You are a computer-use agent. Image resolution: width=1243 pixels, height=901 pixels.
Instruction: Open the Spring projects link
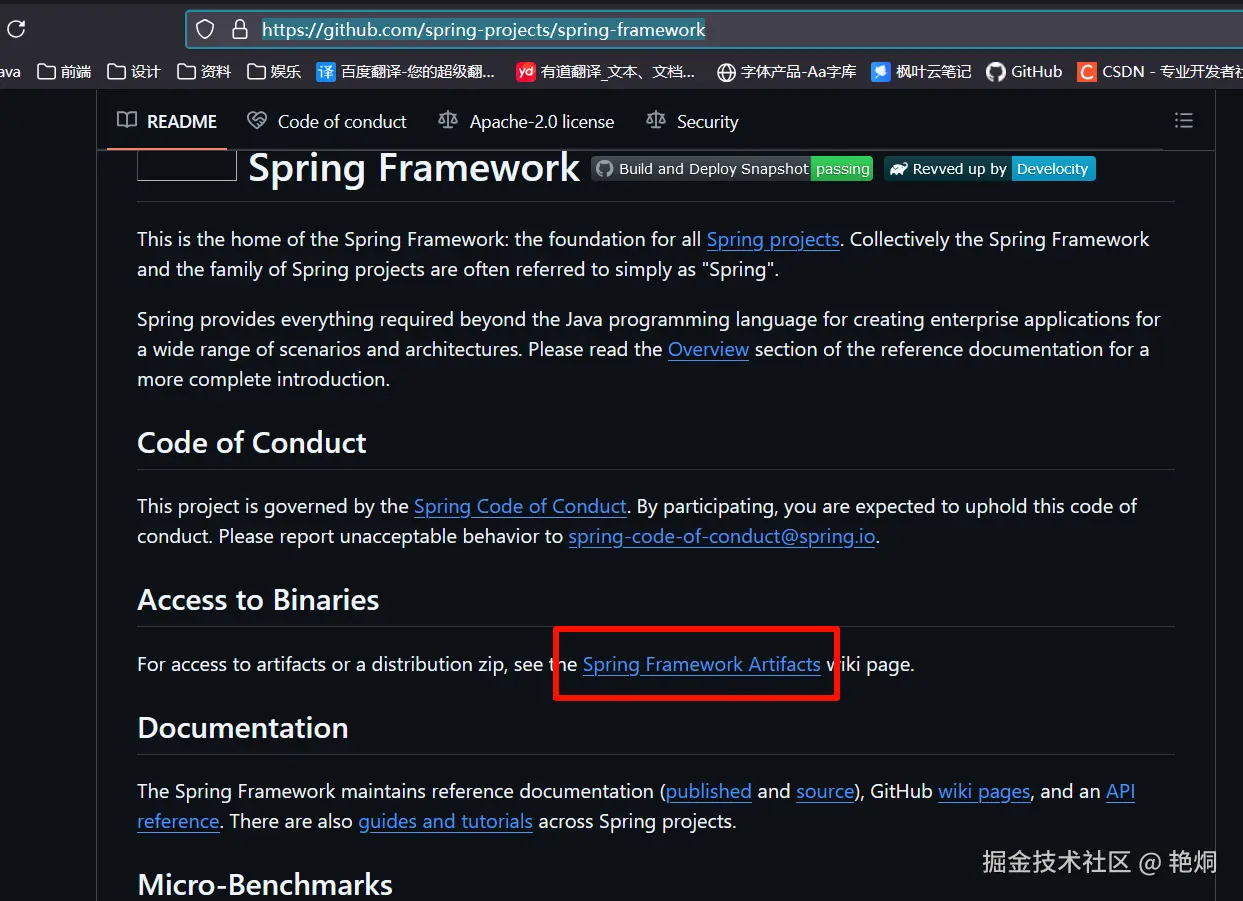coord(773,240)
